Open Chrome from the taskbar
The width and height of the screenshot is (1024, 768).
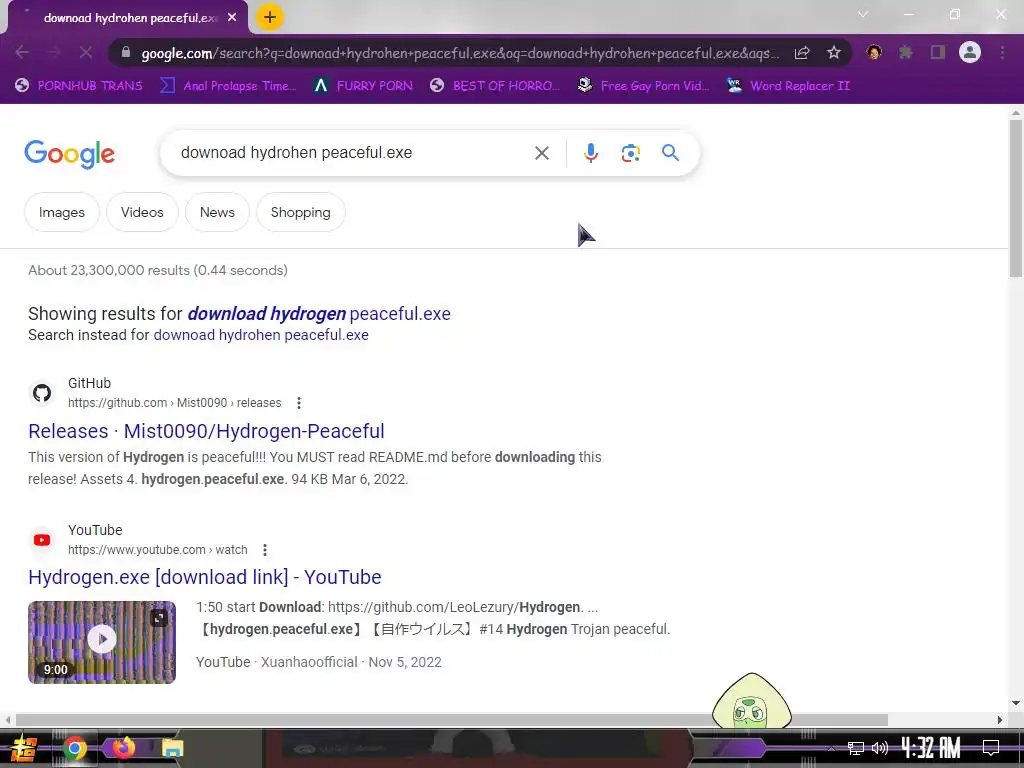click(x=74, y=748)
